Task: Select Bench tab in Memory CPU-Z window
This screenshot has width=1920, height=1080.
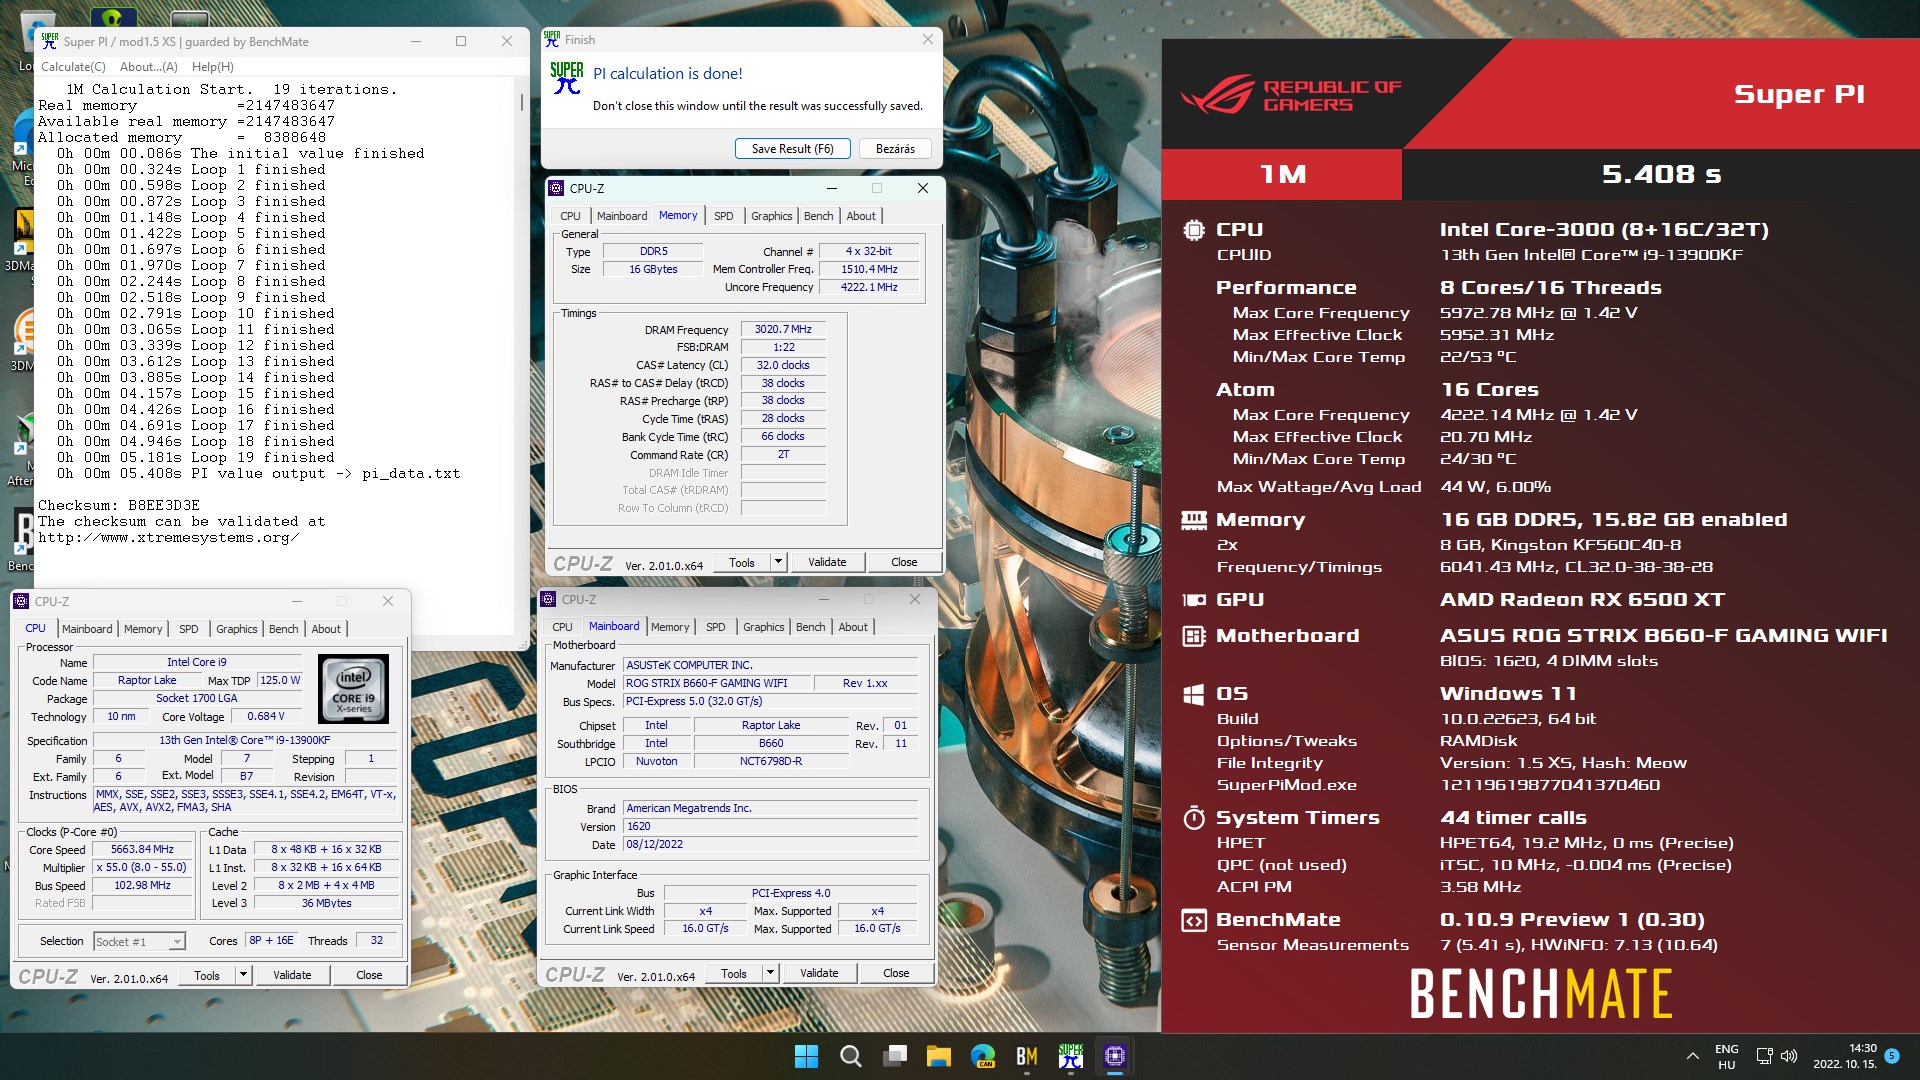Action: click(818, 216)
